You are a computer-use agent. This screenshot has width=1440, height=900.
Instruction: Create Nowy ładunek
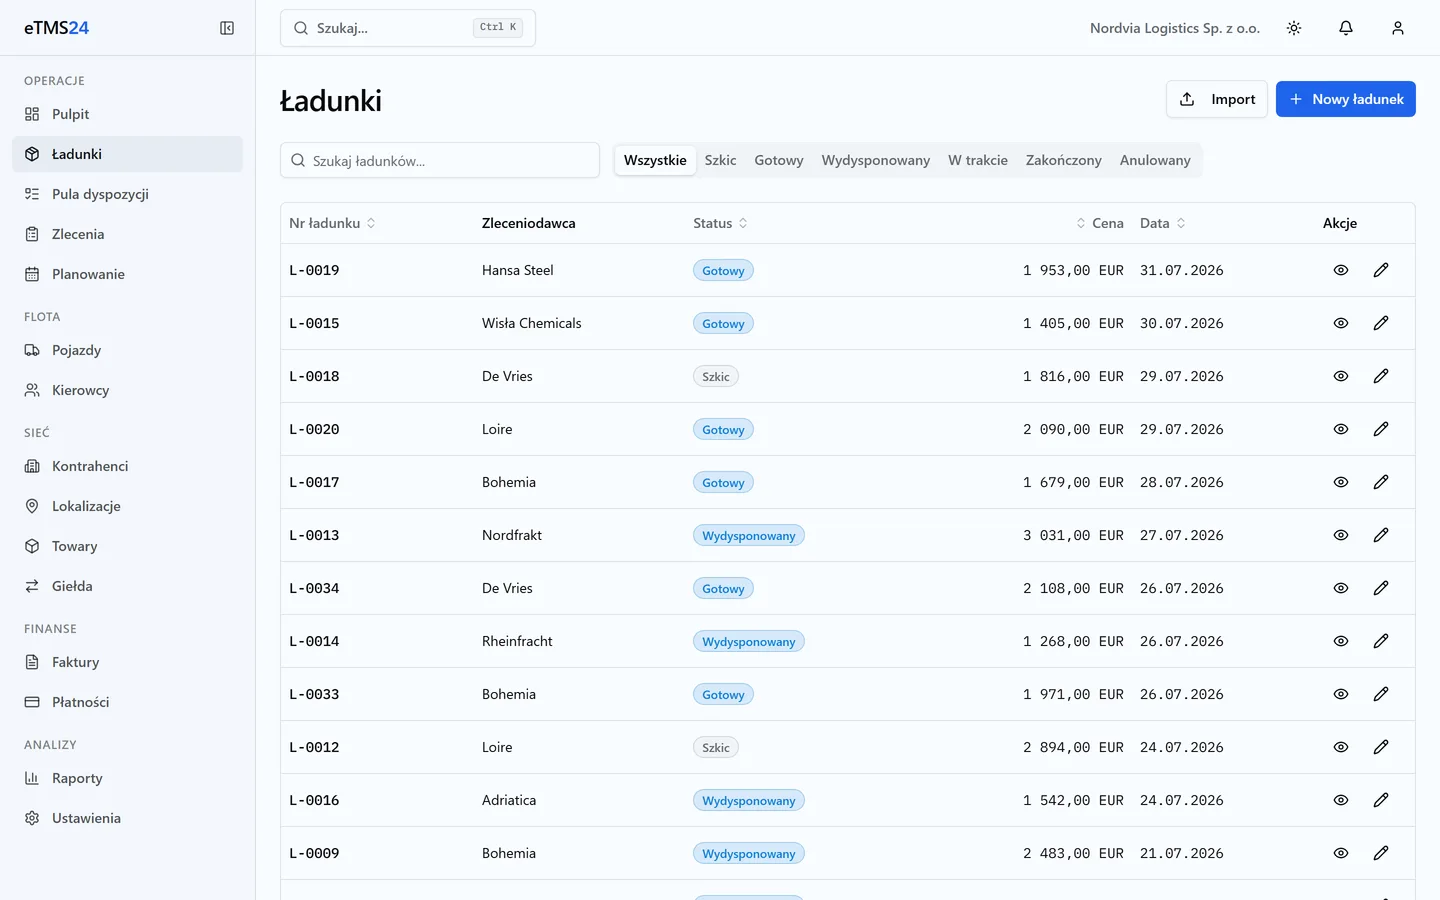pyautogui.click(x=1346, y=99)
